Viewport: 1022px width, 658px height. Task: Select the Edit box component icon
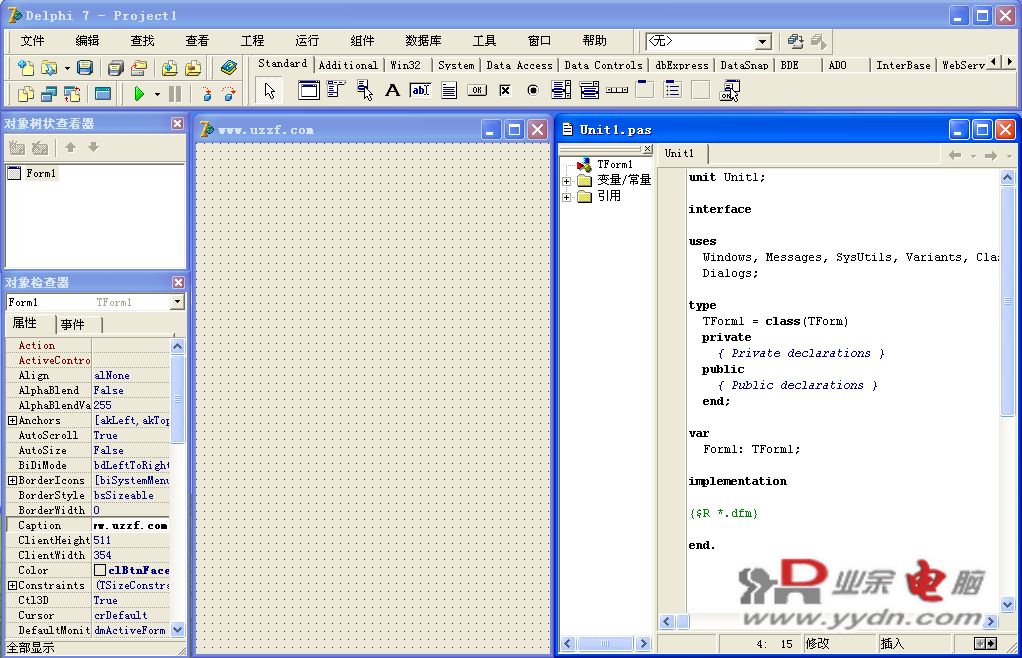(x=420, y=90)
